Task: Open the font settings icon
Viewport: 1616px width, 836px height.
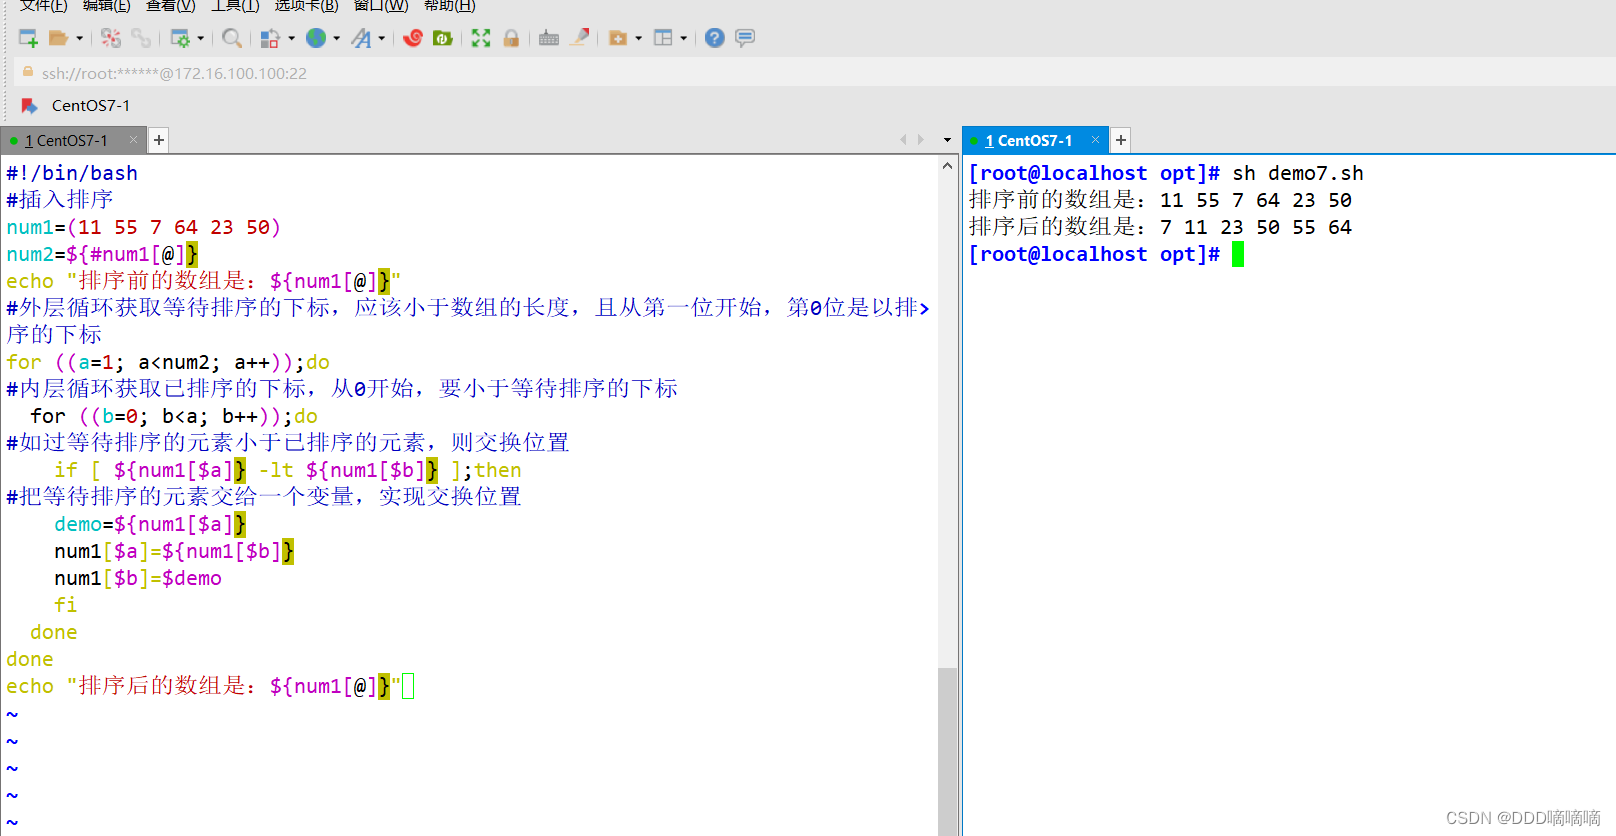Action: click(x=361, y=38)
